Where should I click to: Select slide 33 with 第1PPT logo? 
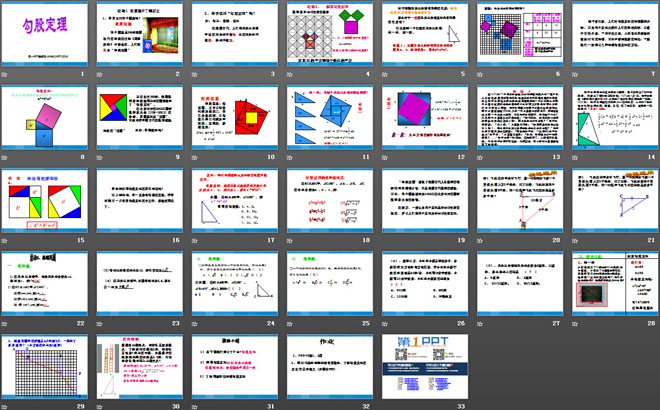point(425,367)
